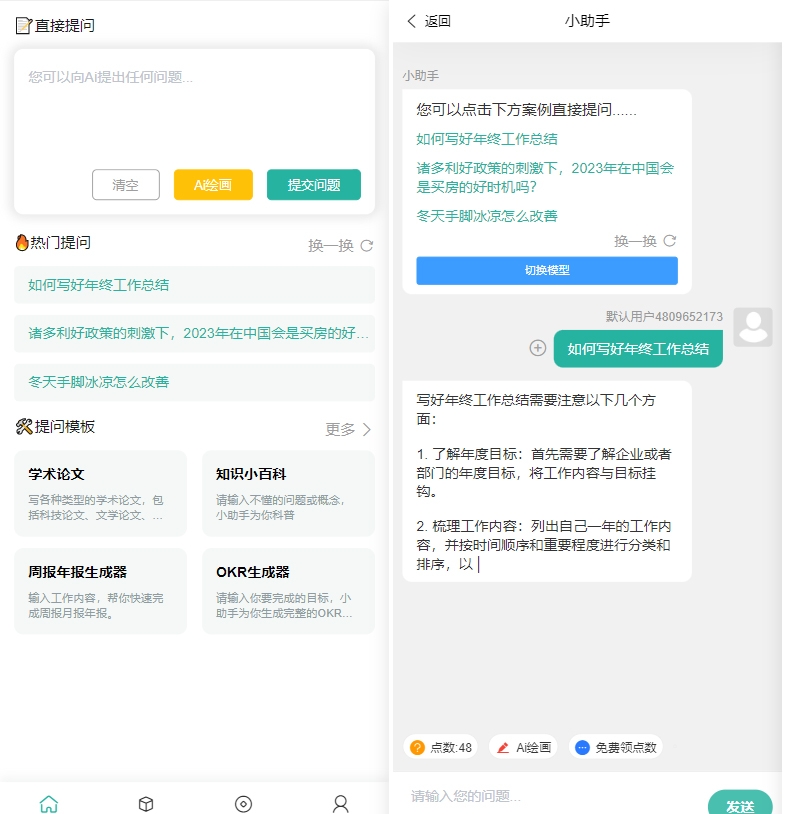Open the 学术论文 template card
This screenshot has height=814, width=785.
coord(100,493)
